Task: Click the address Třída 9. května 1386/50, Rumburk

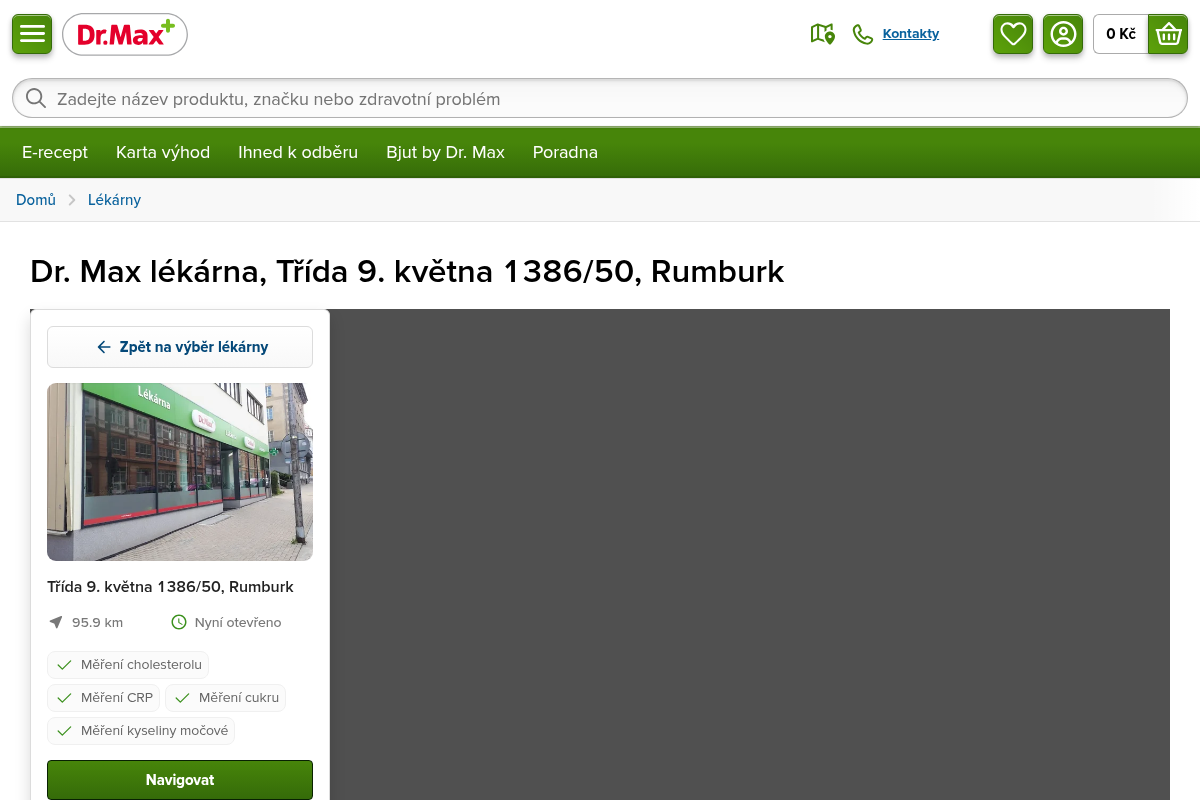Action: pos(170,587)
